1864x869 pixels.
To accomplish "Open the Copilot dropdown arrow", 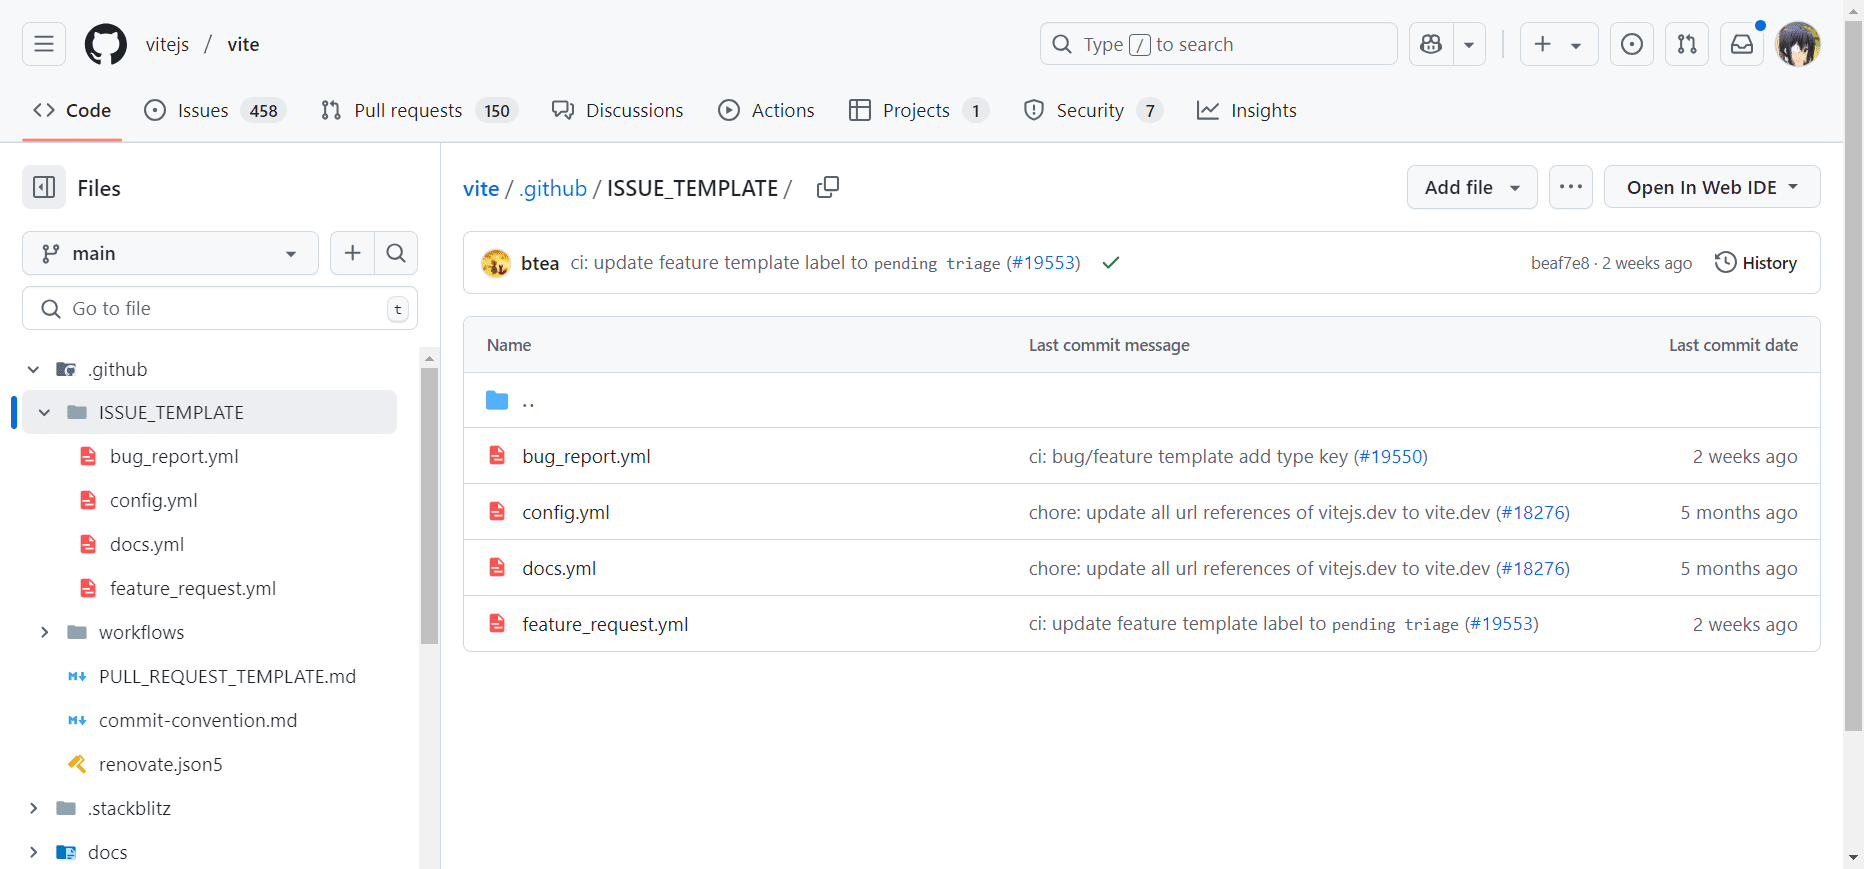I will click(x=1469, y=44).
